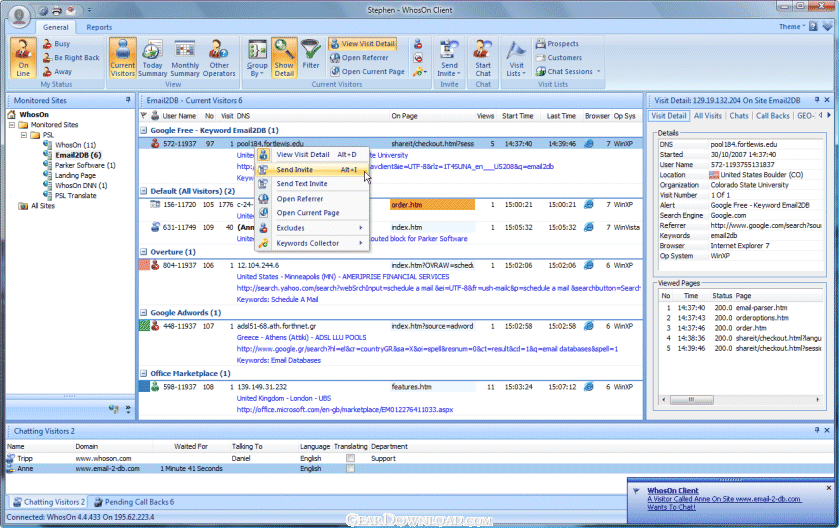Collapse Office Marketplace group
This screenshot has width=839, height=528.
click(143, 373)
